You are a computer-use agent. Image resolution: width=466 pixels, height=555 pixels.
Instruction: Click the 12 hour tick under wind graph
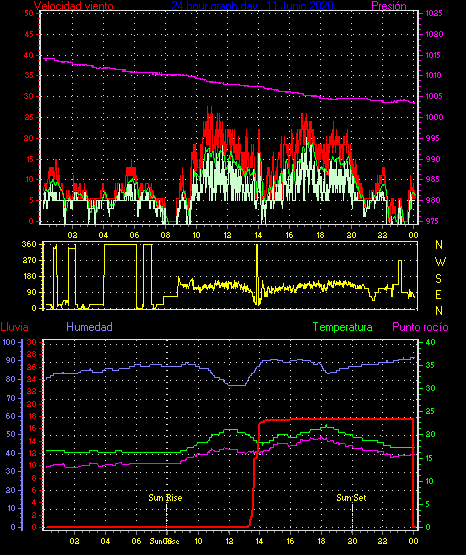pos(227,235)
